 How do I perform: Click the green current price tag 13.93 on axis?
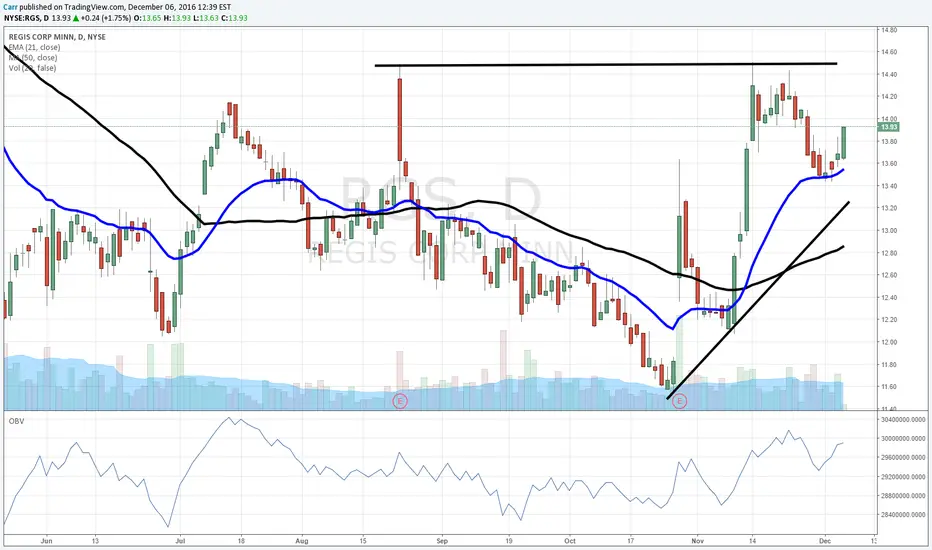pos(889,127)
